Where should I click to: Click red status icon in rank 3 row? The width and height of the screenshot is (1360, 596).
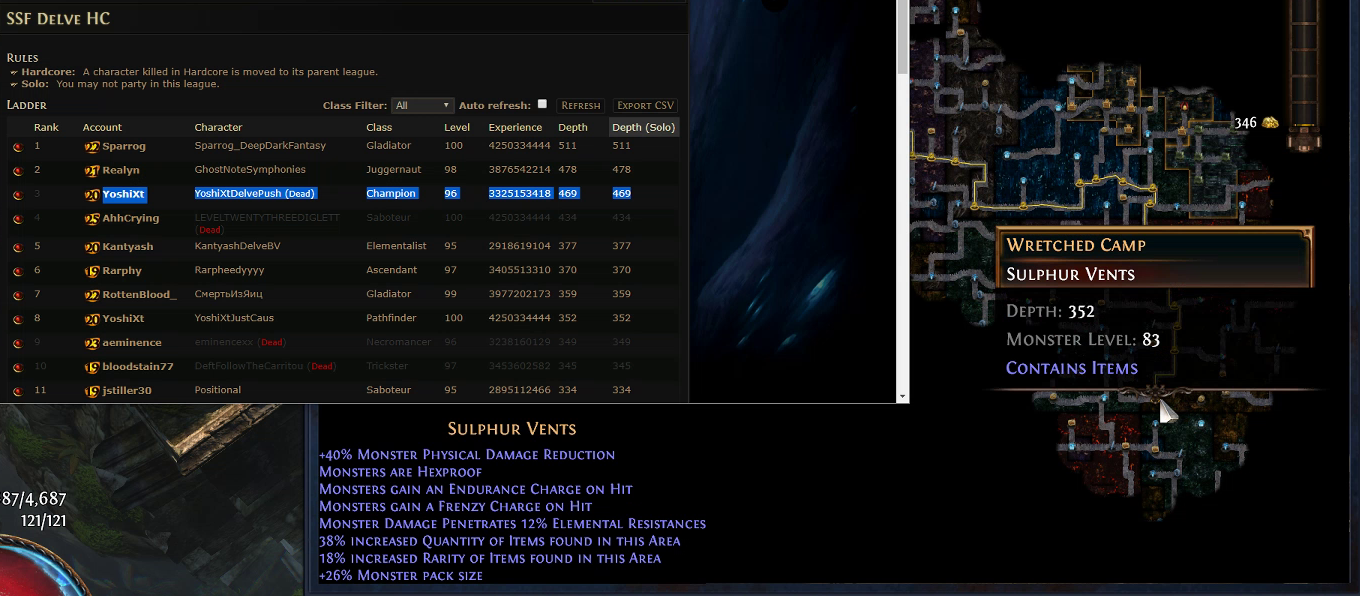pos(17,195)
